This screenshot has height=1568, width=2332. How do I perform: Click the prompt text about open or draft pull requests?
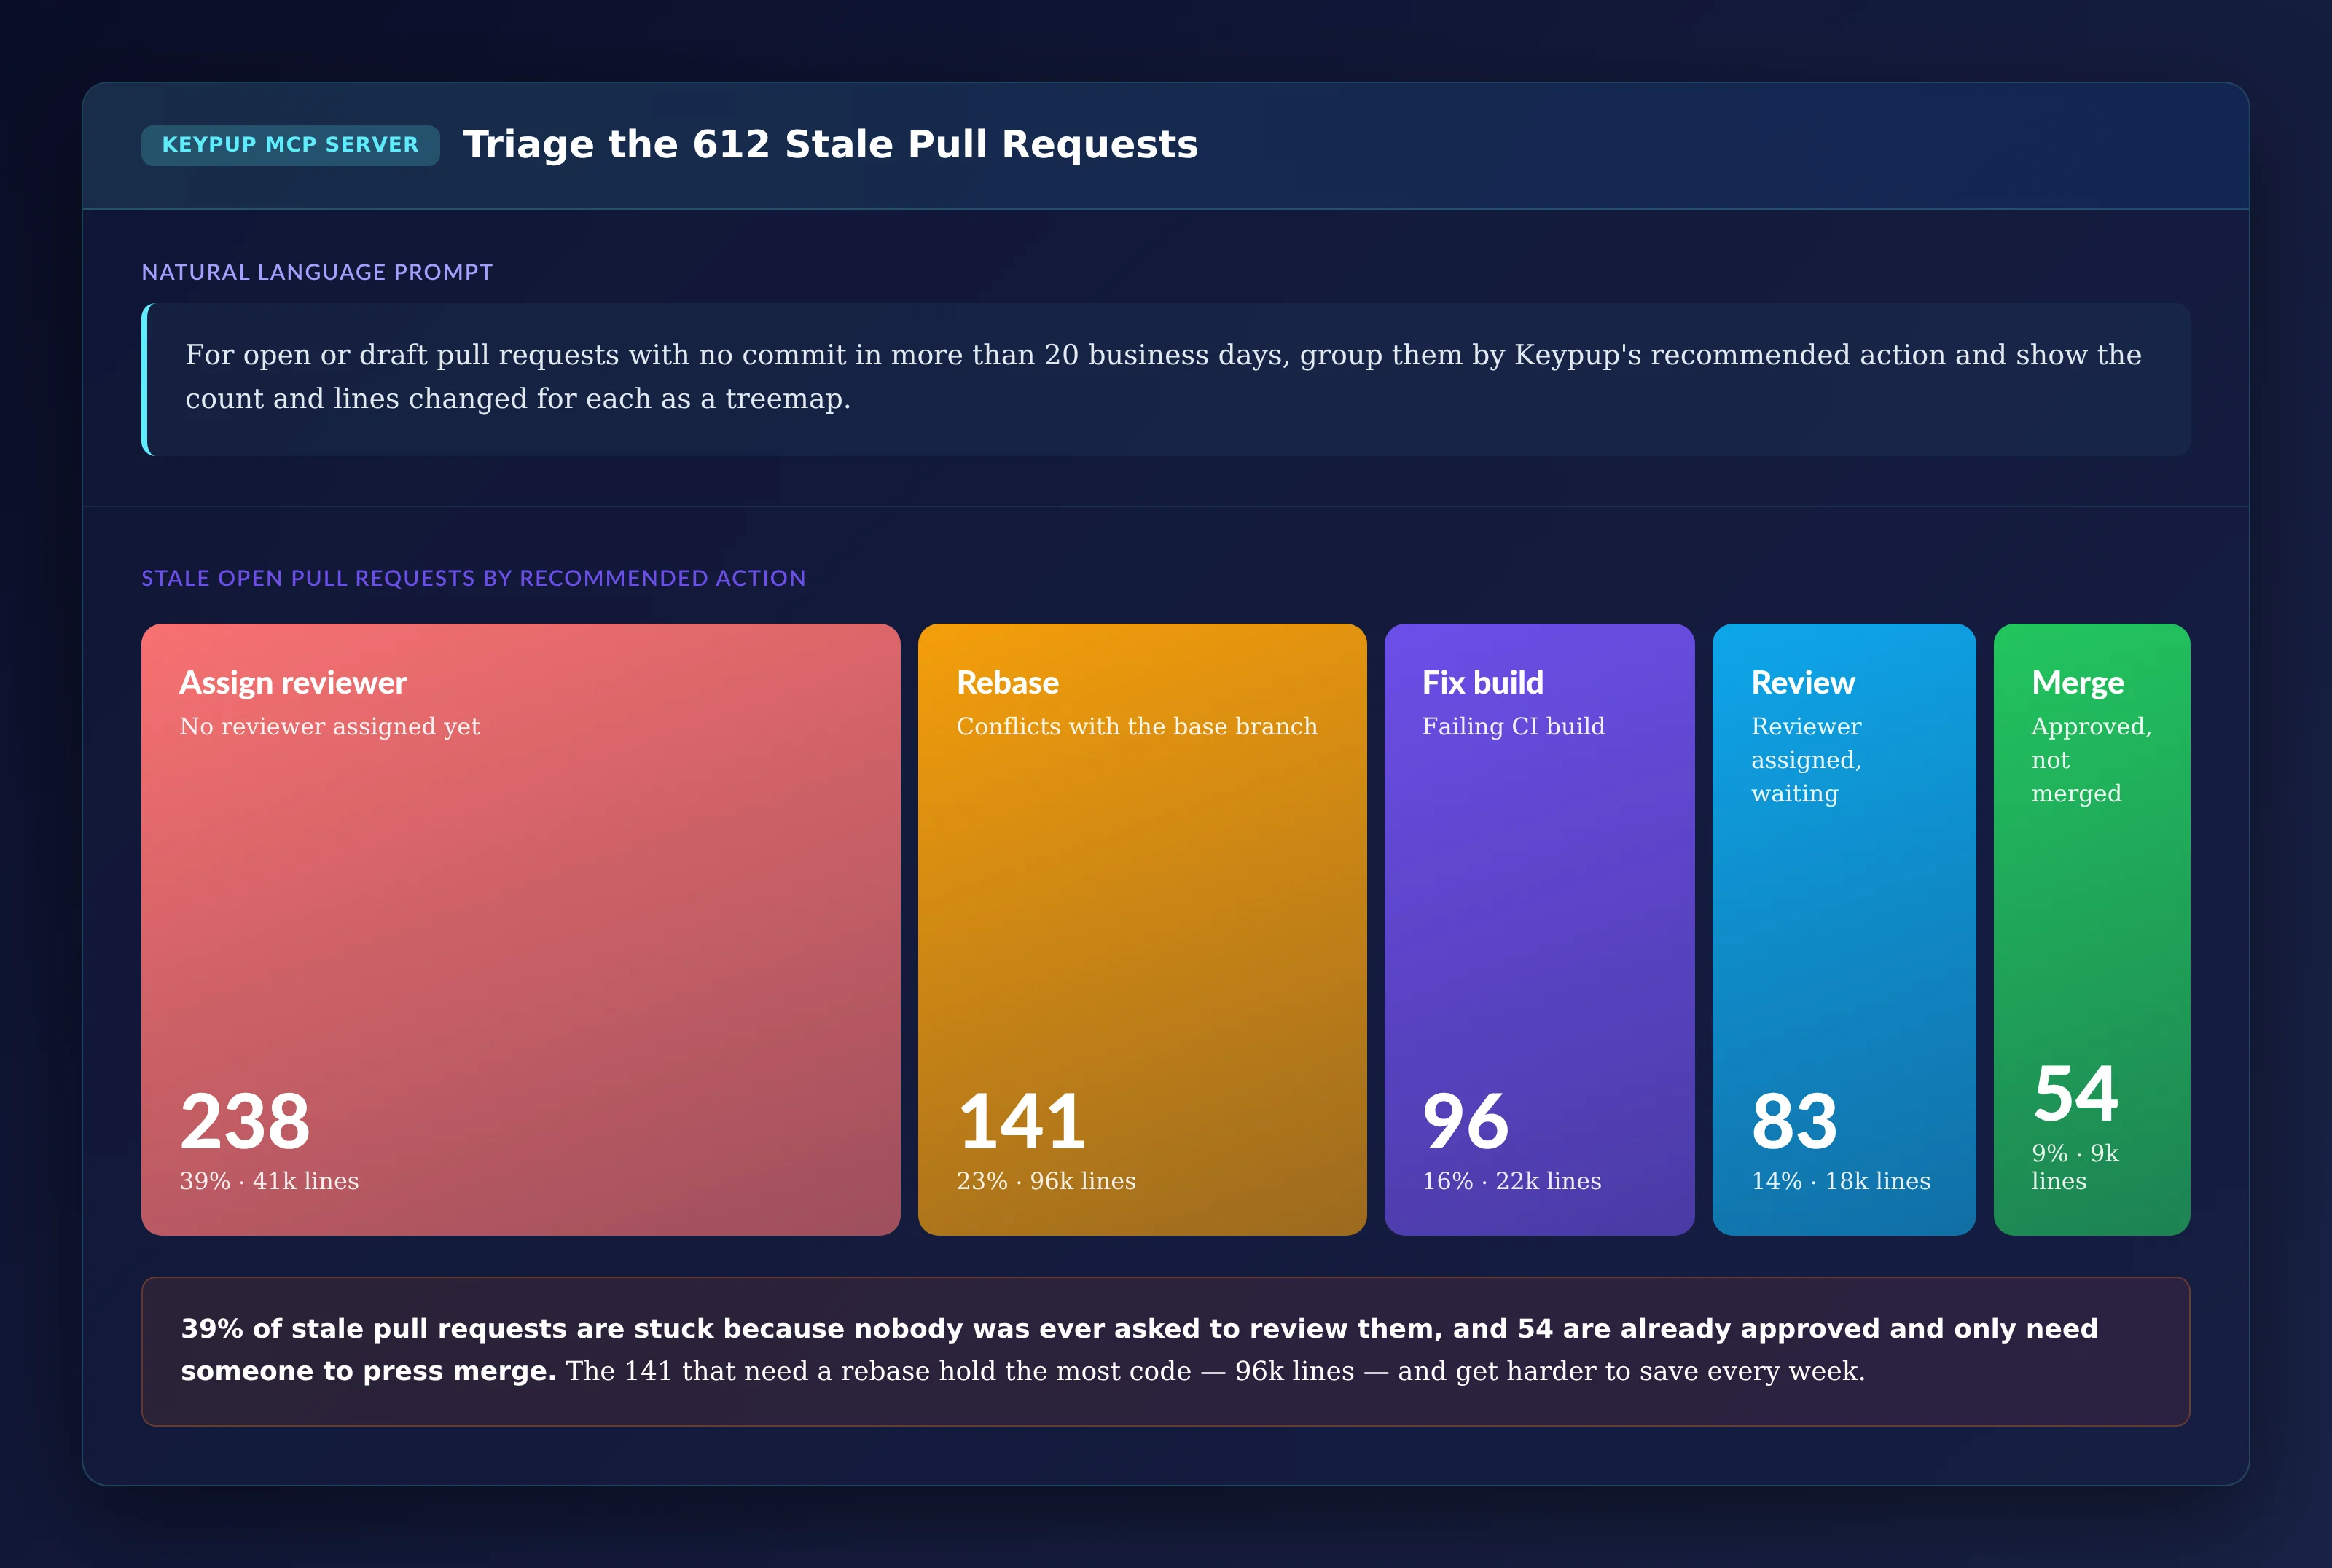click(1163, 377)
